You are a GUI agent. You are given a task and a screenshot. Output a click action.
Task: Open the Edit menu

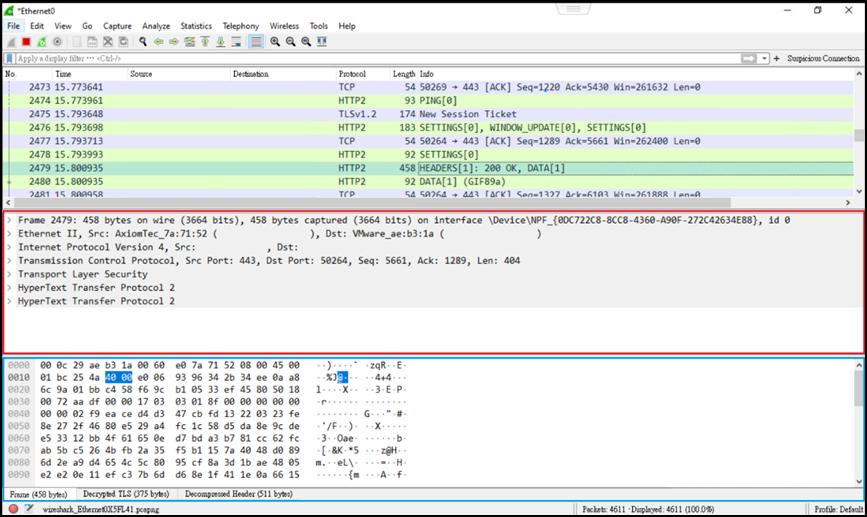pos(37,26)
